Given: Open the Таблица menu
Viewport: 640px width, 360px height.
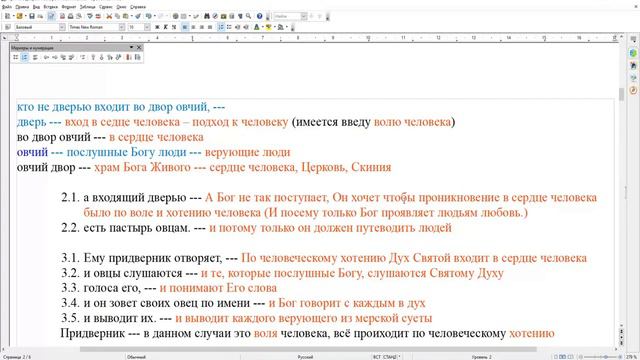Looking at the screenshot, I should (x=87, y=7).
